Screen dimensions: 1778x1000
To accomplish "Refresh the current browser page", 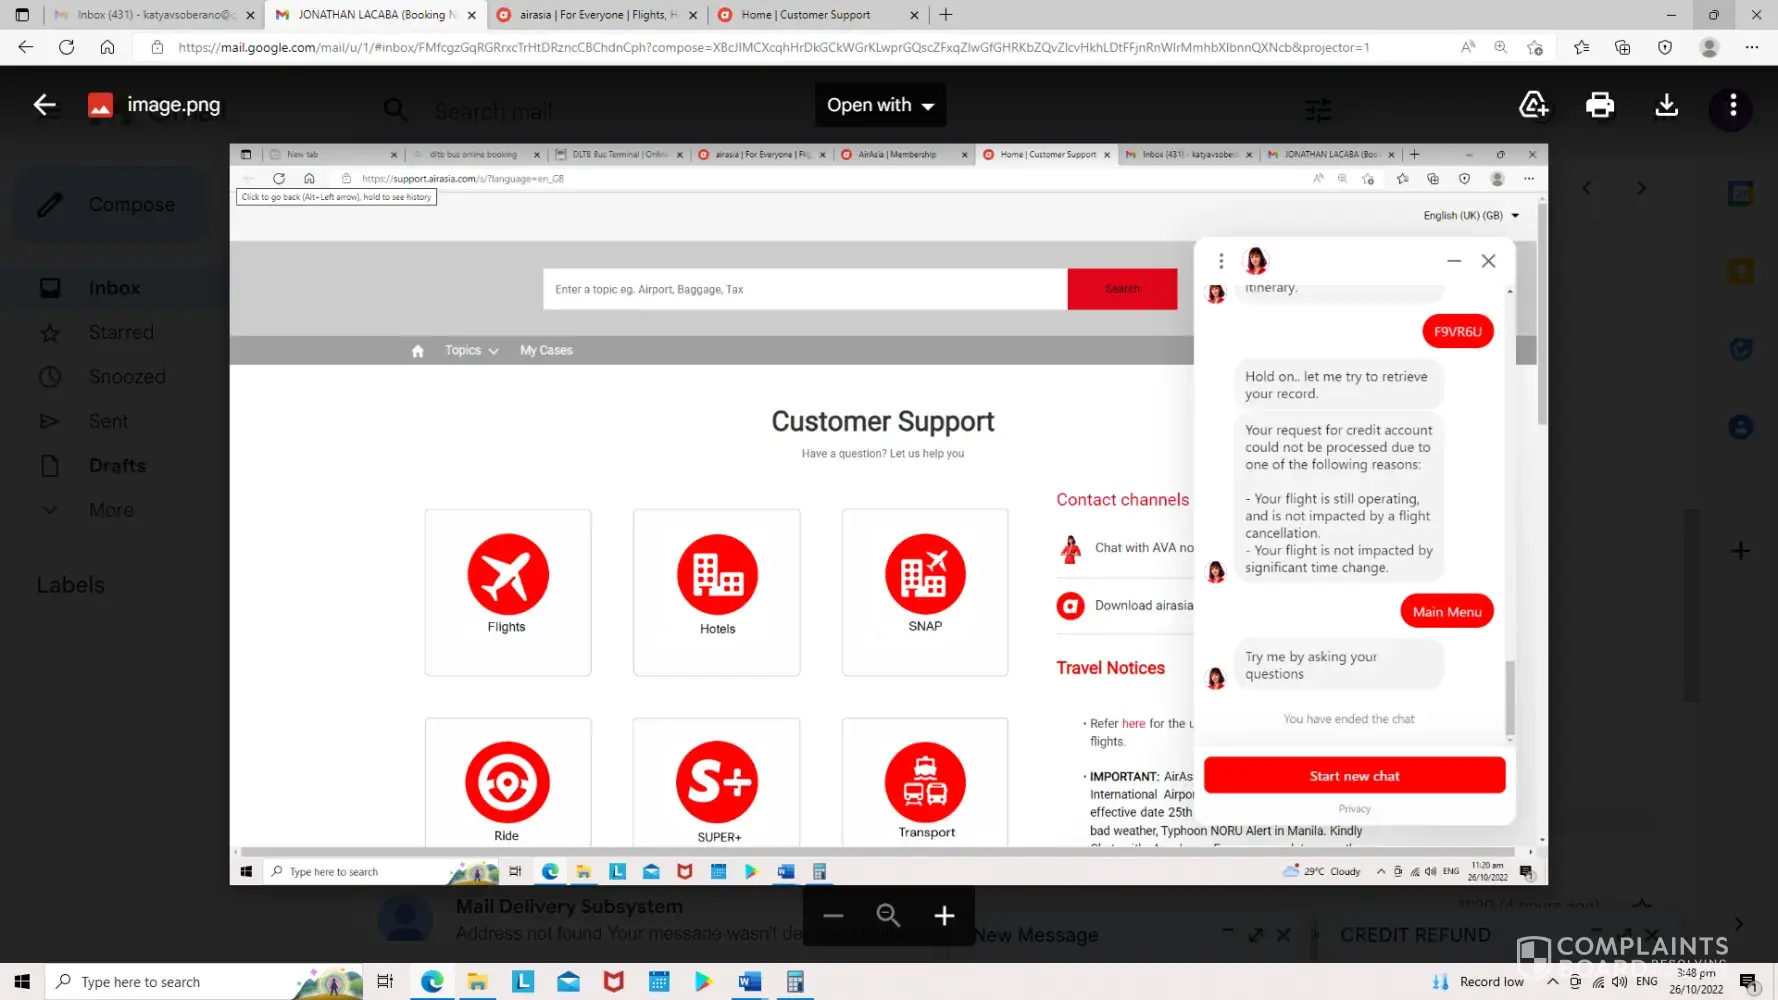I will coord(67,47).
